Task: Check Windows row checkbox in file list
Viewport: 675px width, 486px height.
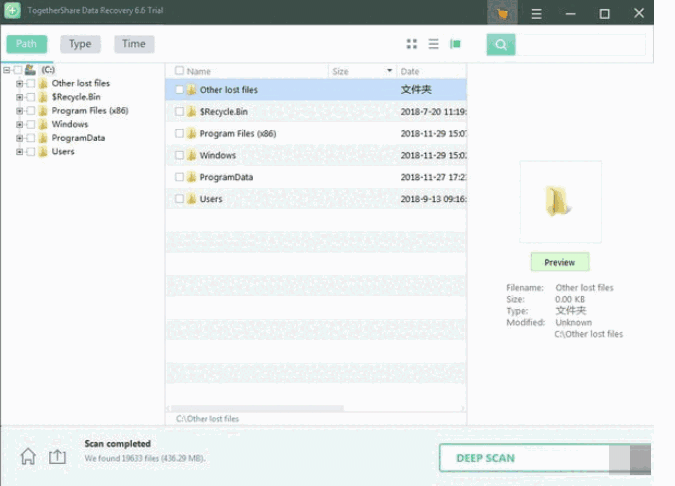Action: pos(180,155)
